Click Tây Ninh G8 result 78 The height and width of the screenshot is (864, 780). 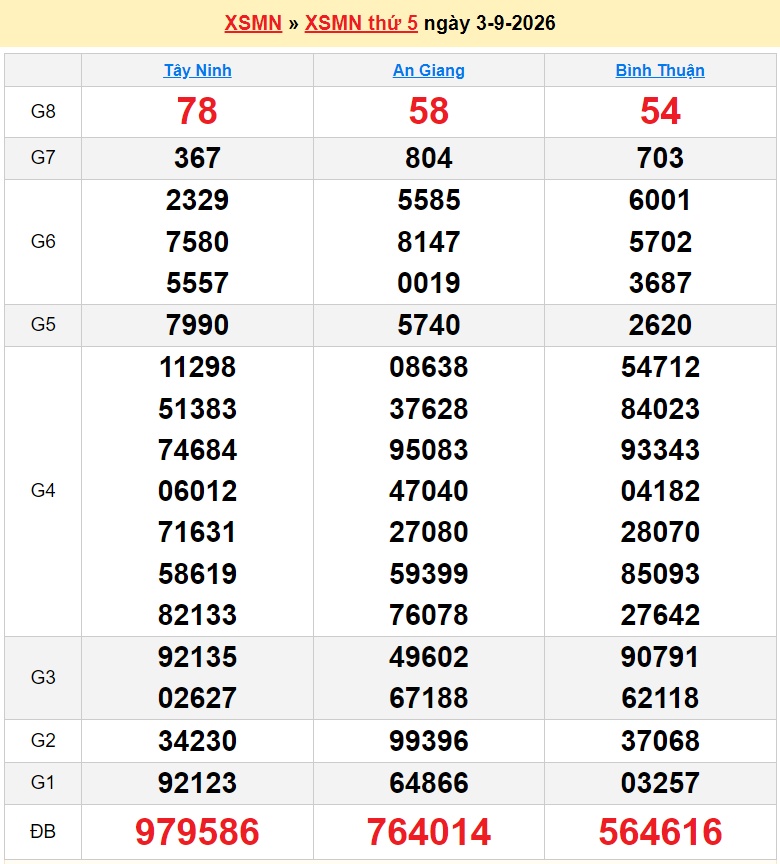coord(197,111)
